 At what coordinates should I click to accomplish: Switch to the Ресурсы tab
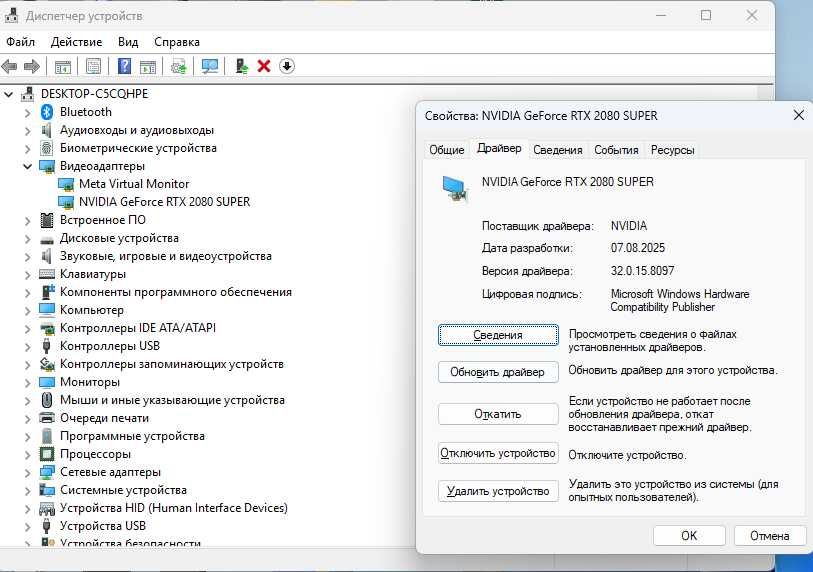point(672,150)
